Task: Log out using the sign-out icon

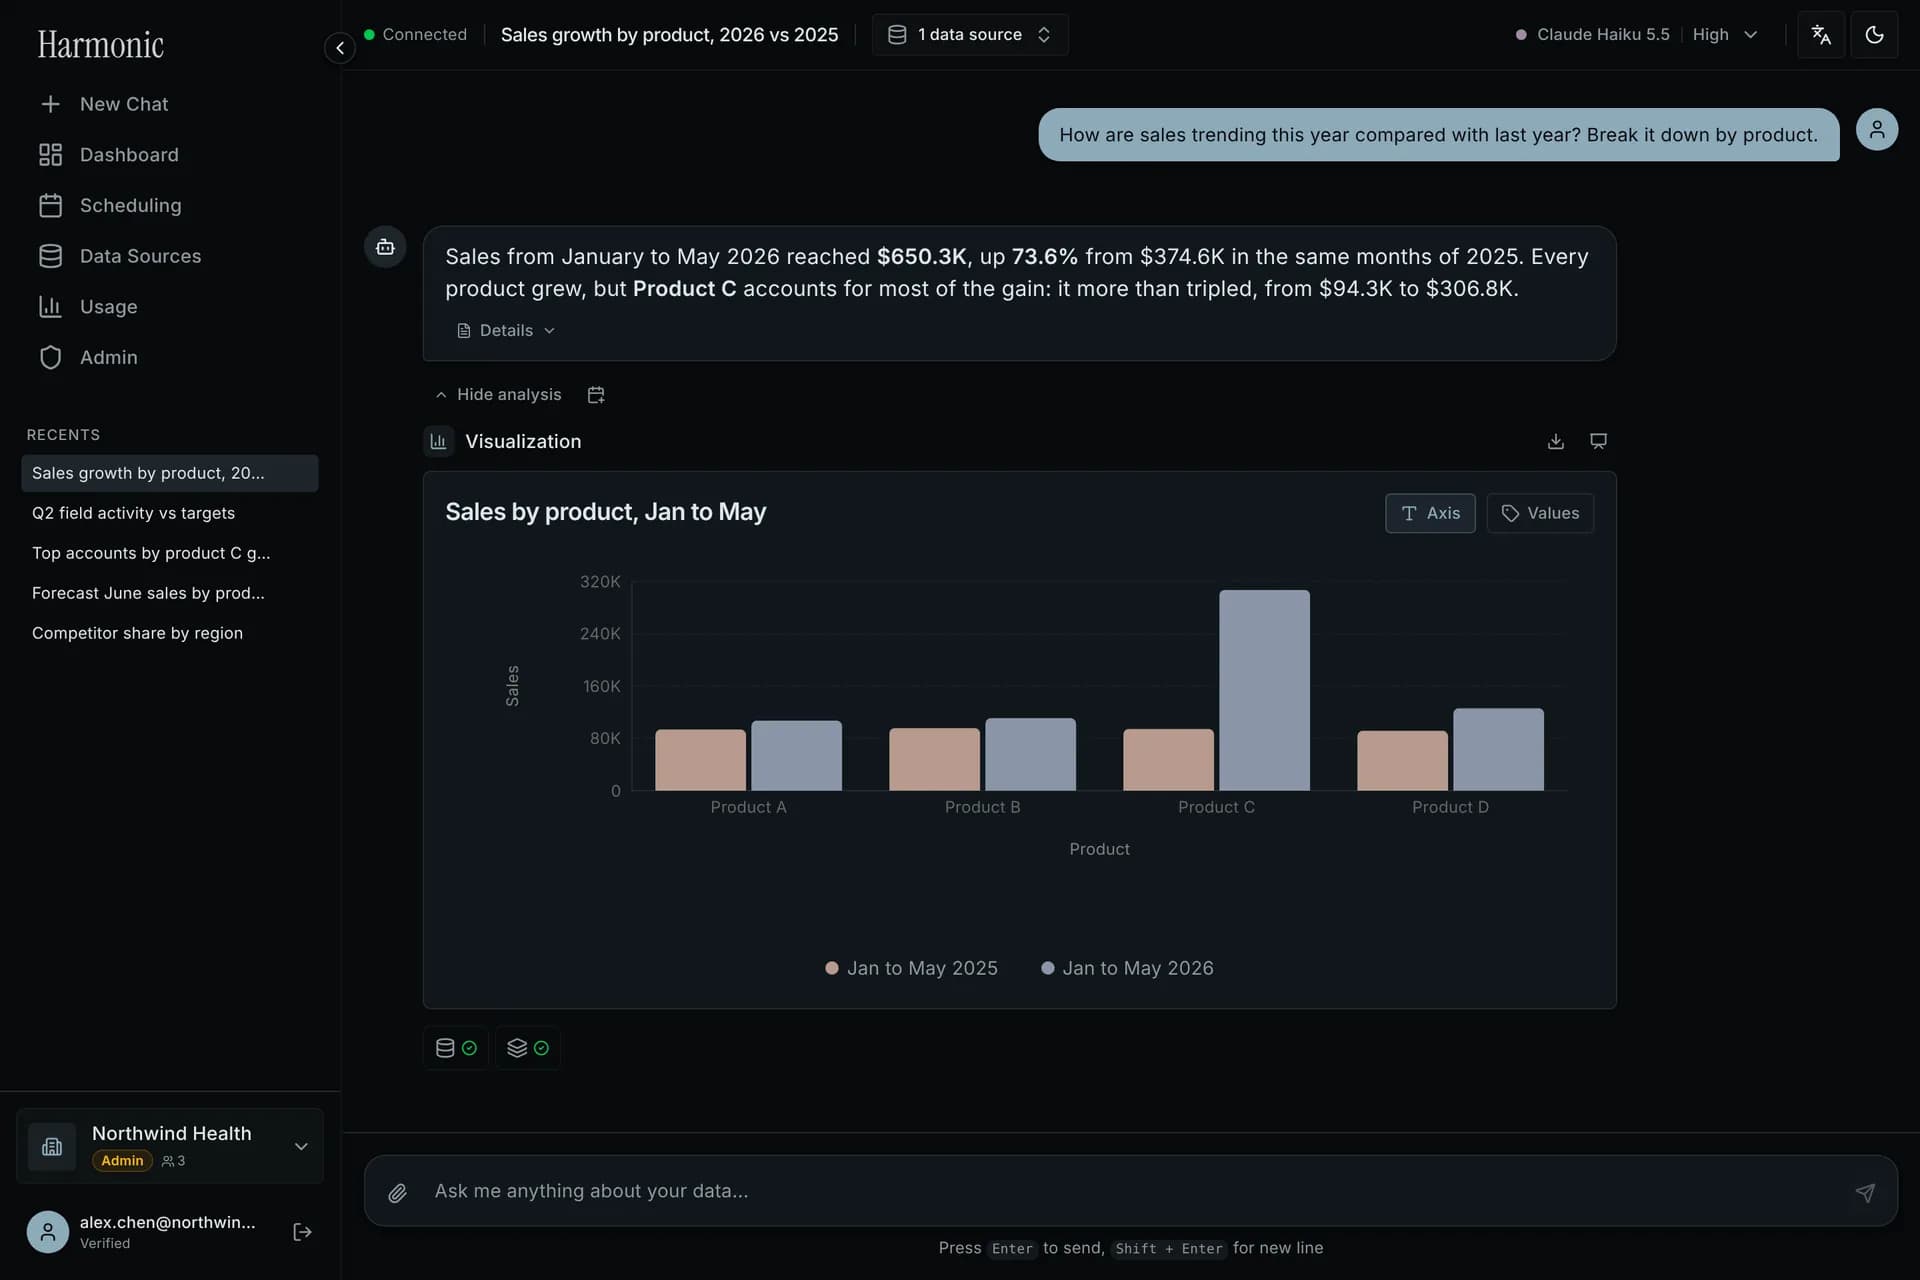Action: click(x=302, y=1232)
